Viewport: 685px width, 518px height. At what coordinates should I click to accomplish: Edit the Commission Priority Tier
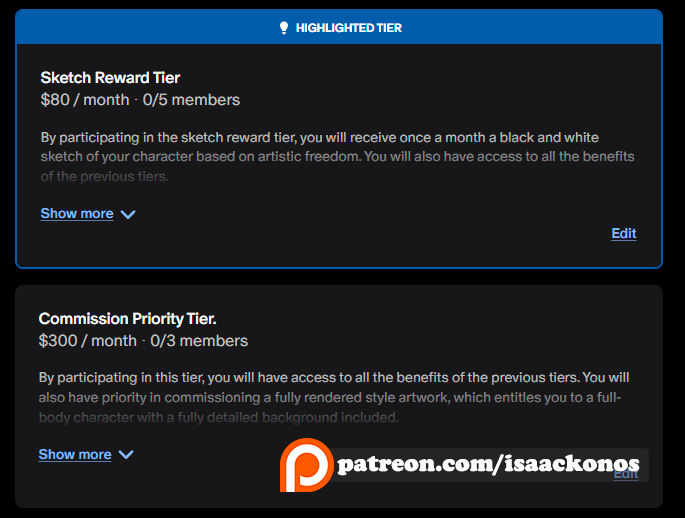(x=625, y=474)
